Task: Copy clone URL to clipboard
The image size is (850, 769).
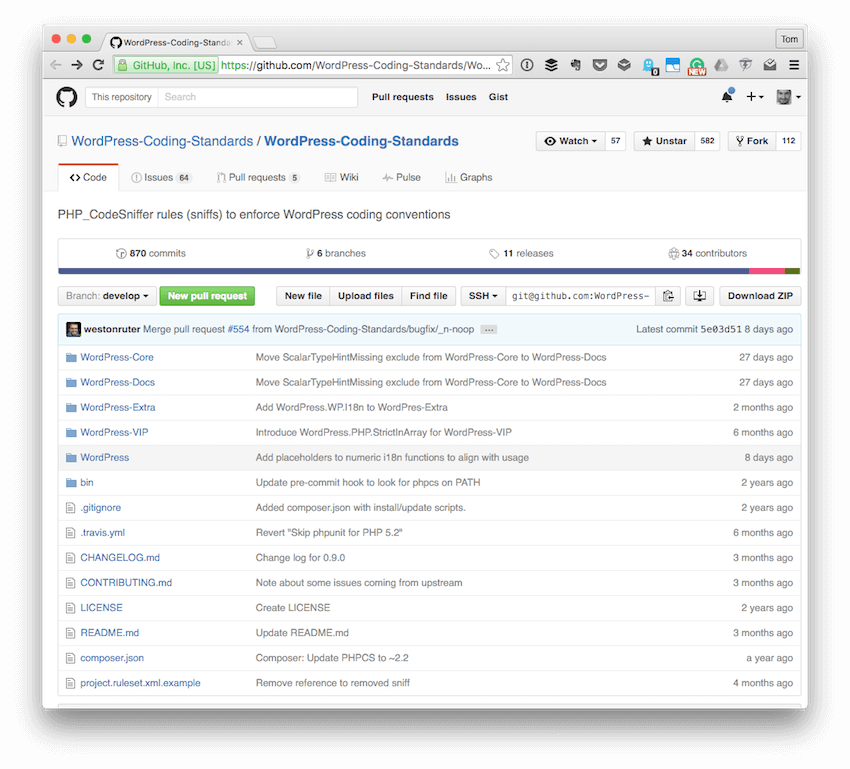Action: click(x=668, y=296)
